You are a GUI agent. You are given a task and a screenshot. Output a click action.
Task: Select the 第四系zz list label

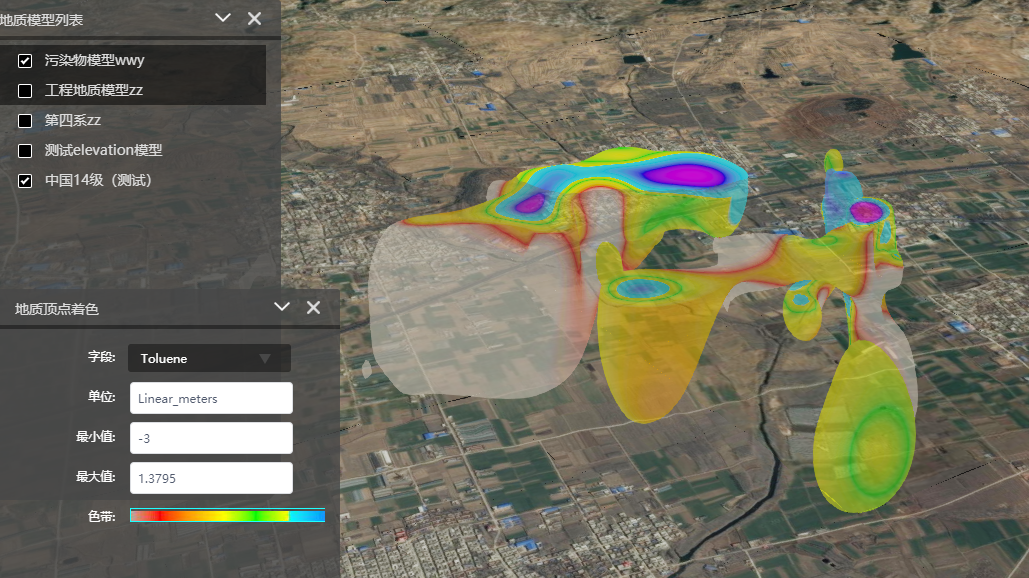[73, 121]
